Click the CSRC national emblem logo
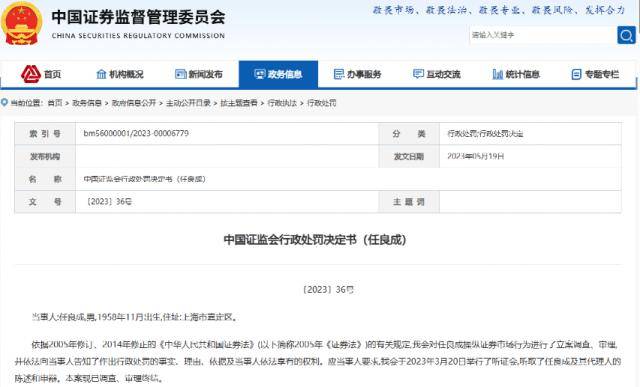Image resolution: width=640 pixels, height=387 pixels. pyautogui.click(x=22, y=23)
